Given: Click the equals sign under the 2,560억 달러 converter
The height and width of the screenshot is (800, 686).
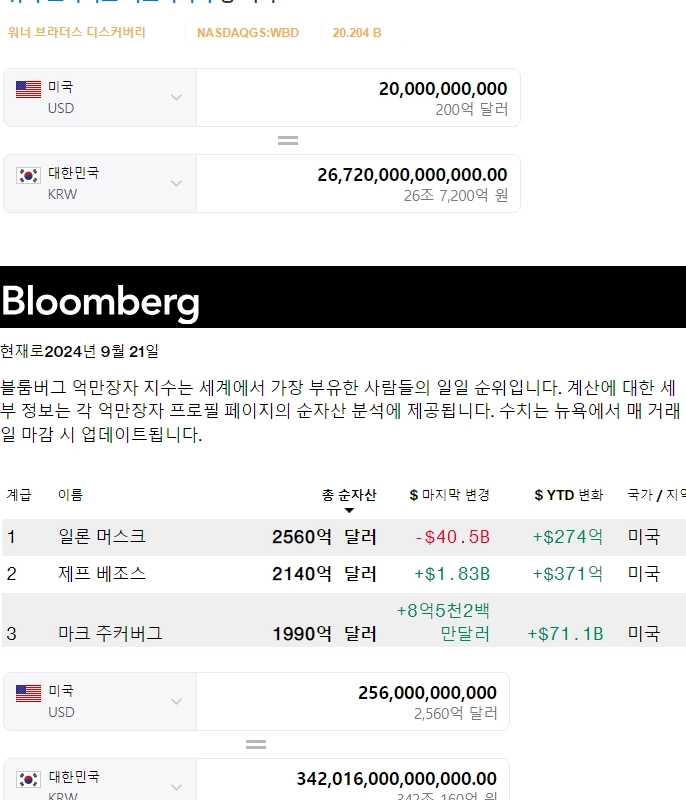Looking at the screenshot, I should click(256, 745).
